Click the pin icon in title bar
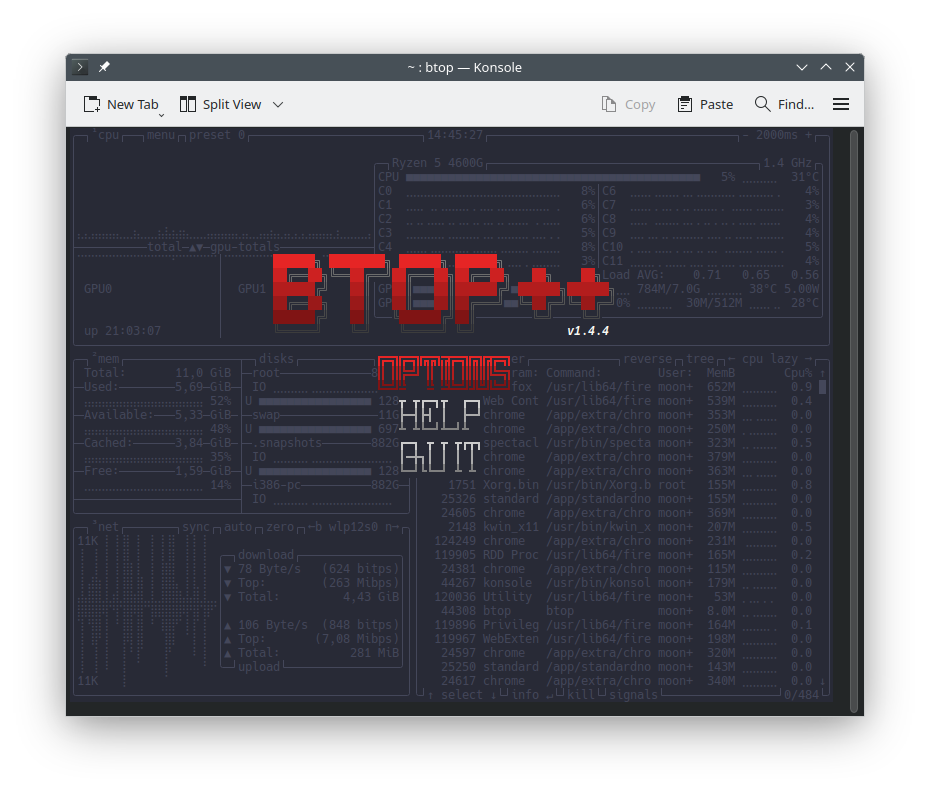This screenshot has height=794, width=930. pos(104,67)
